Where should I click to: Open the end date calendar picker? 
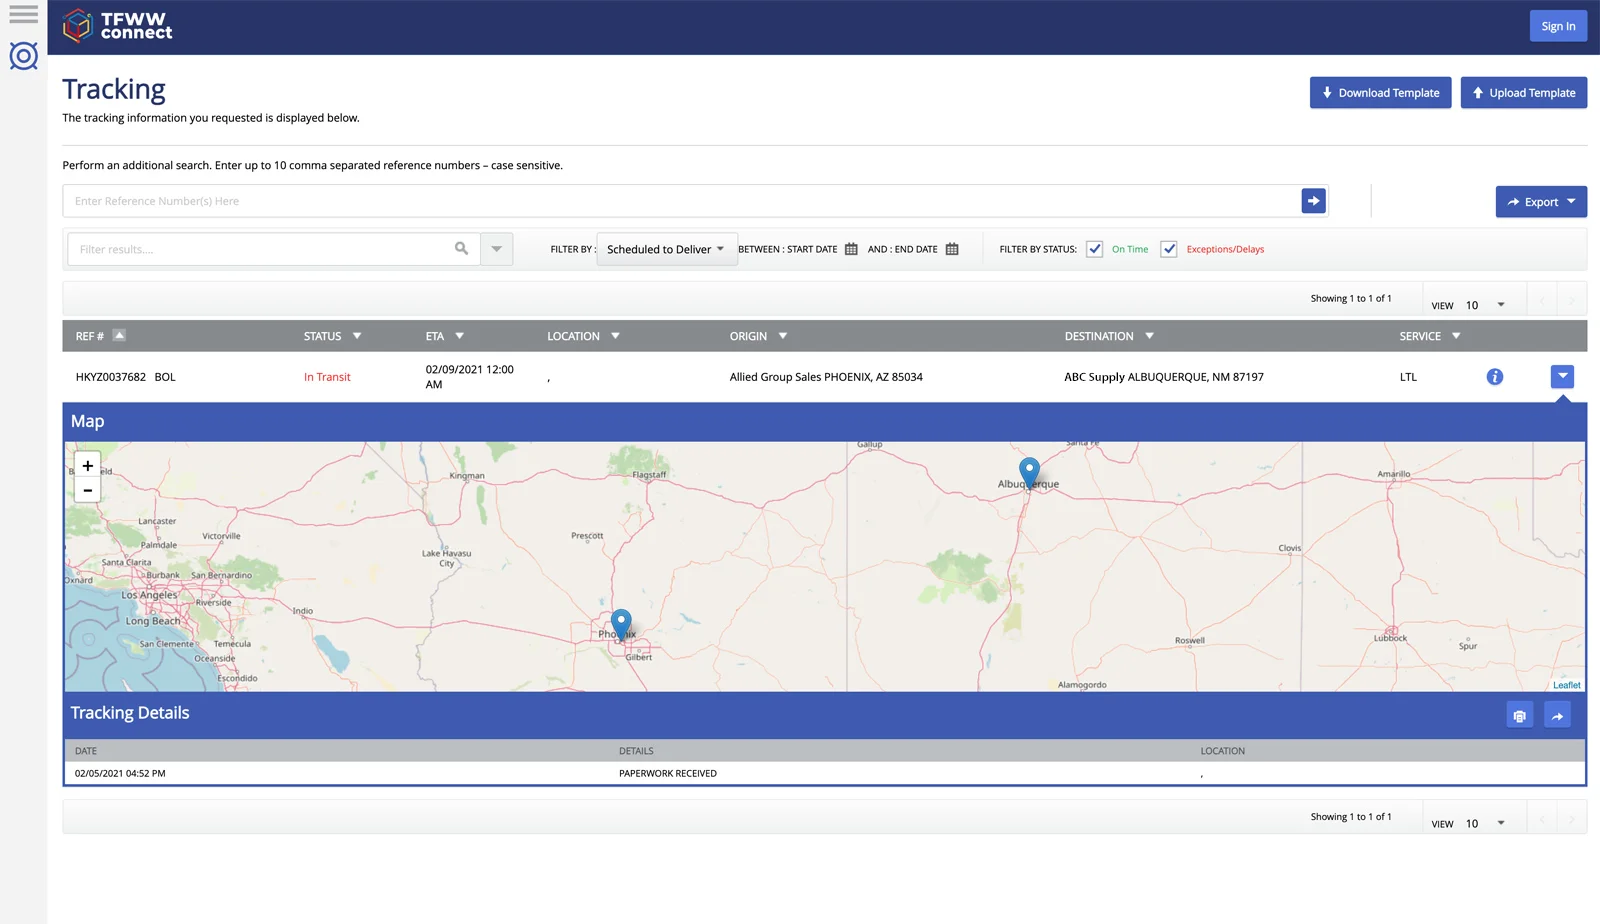point(952,249)
